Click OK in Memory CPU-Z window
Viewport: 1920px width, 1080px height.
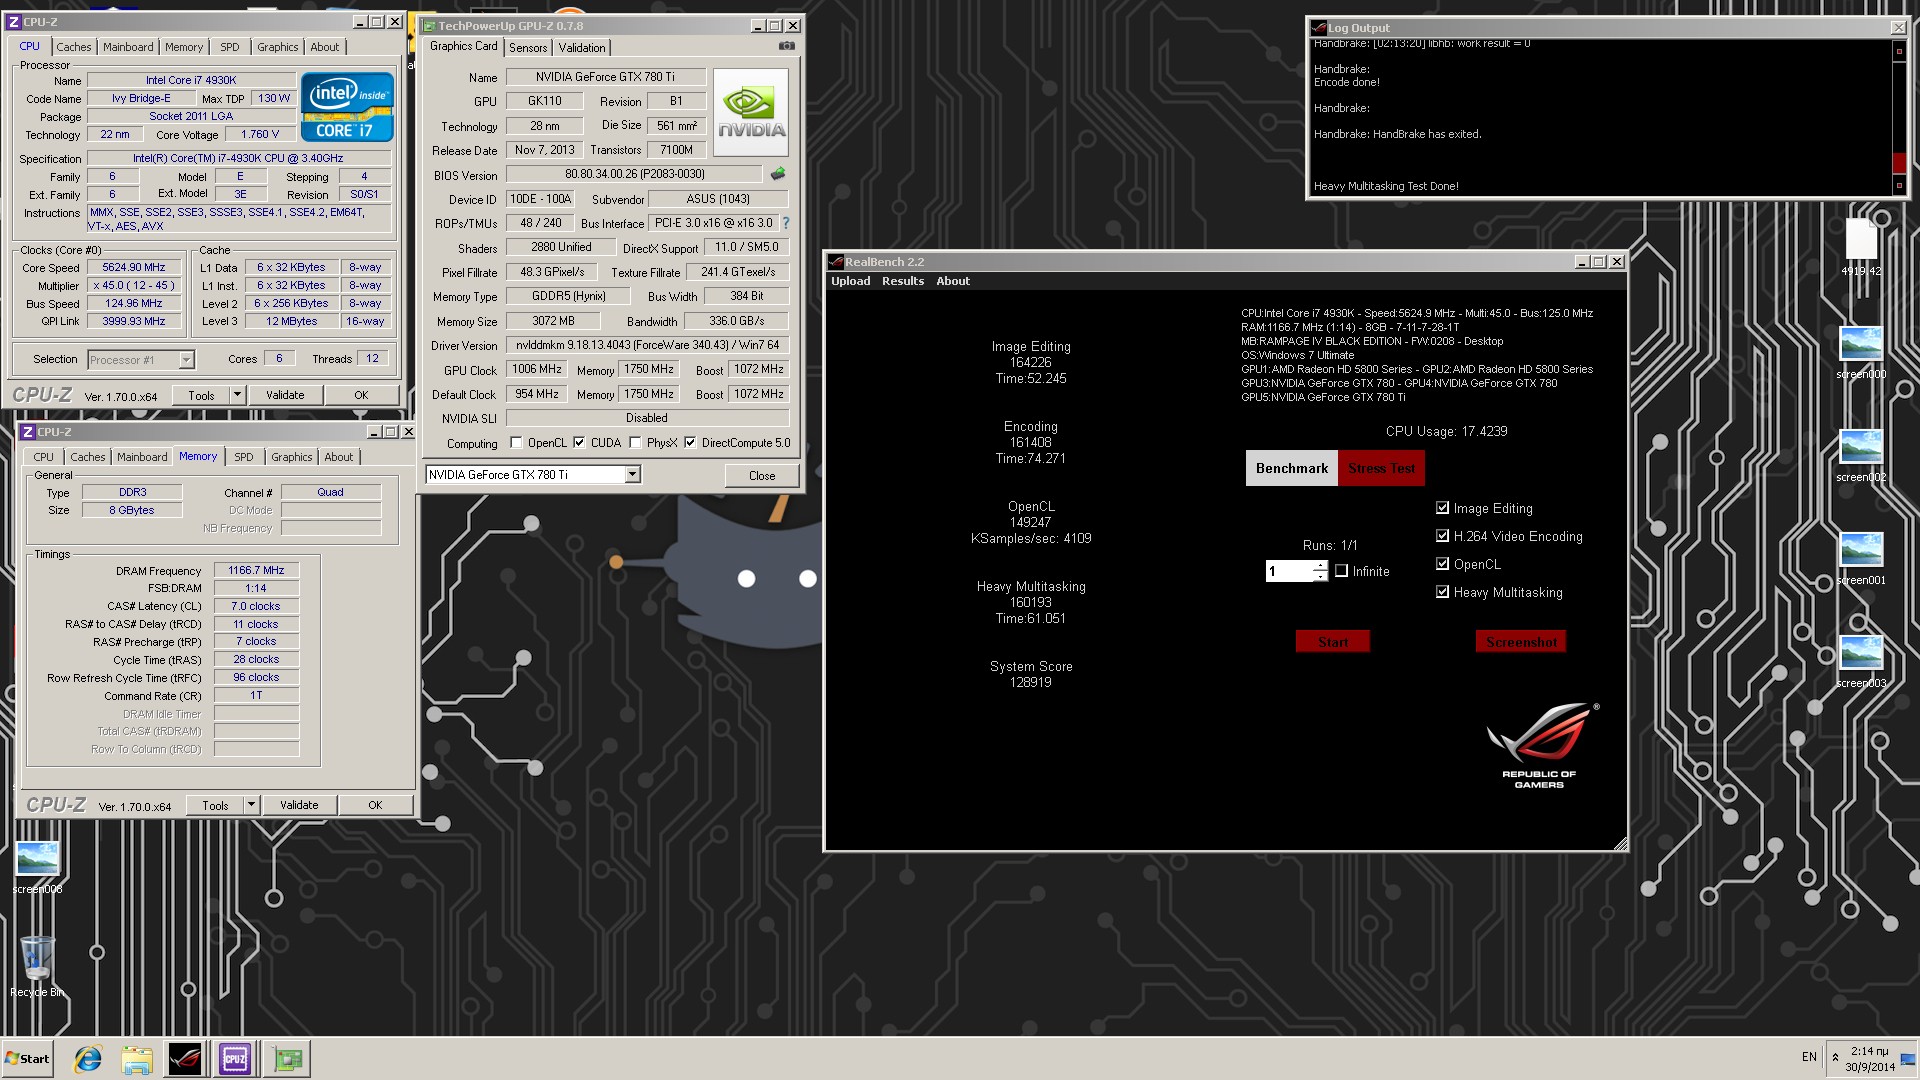tap(375, 805)
